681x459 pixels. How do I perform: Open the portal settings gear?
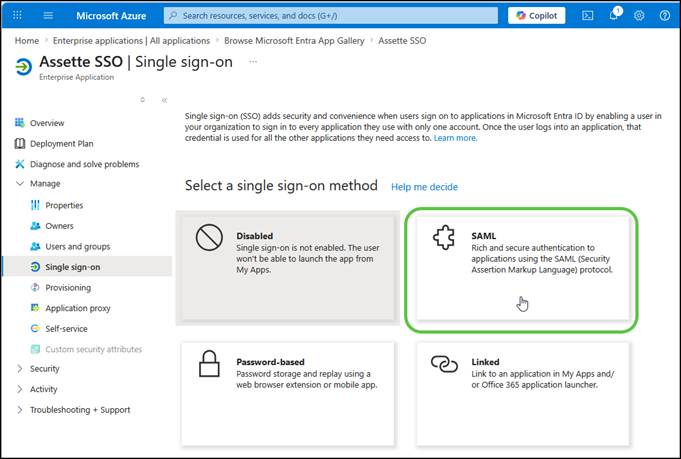coord(639,16)
